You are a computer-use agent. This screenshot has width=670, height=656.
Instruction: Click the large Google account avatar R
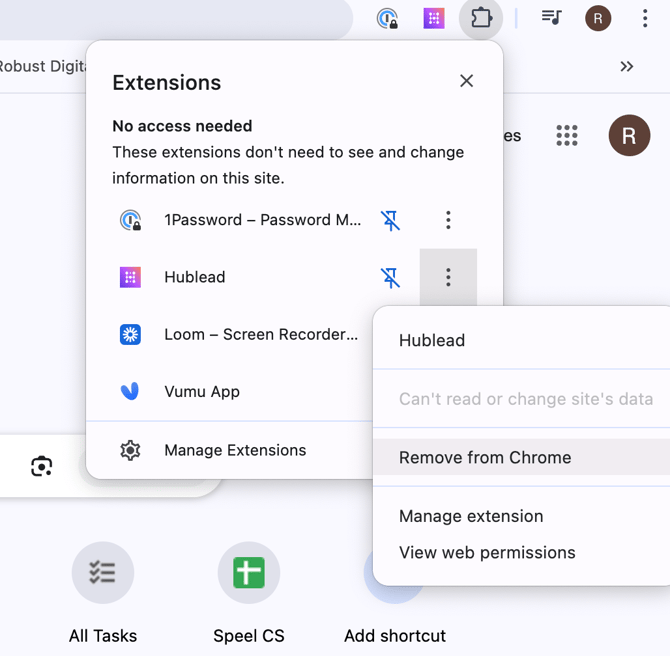tap(629, 135)
